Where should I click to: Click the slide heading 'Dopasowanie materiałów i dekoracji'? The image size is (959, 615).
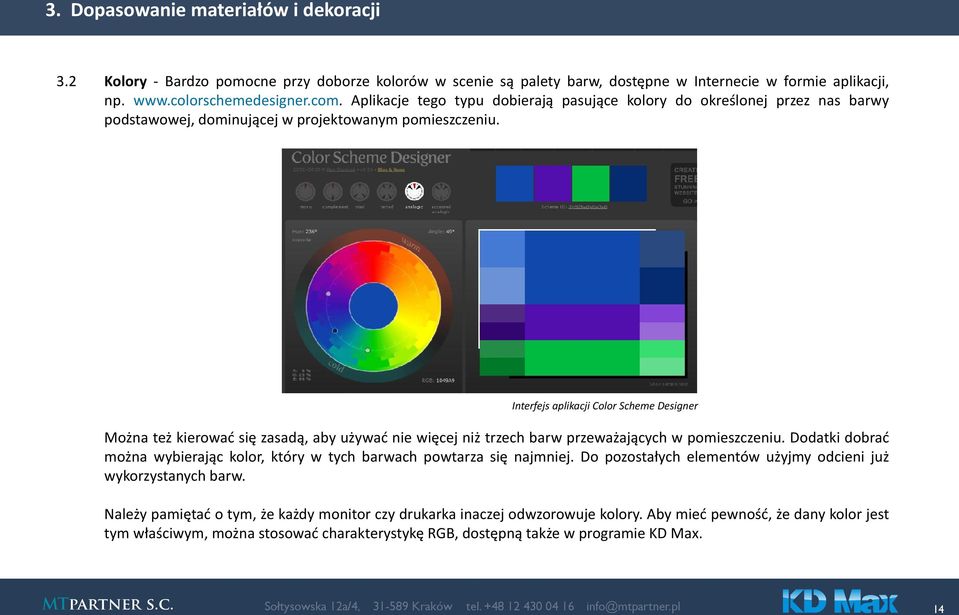(225, 10)
